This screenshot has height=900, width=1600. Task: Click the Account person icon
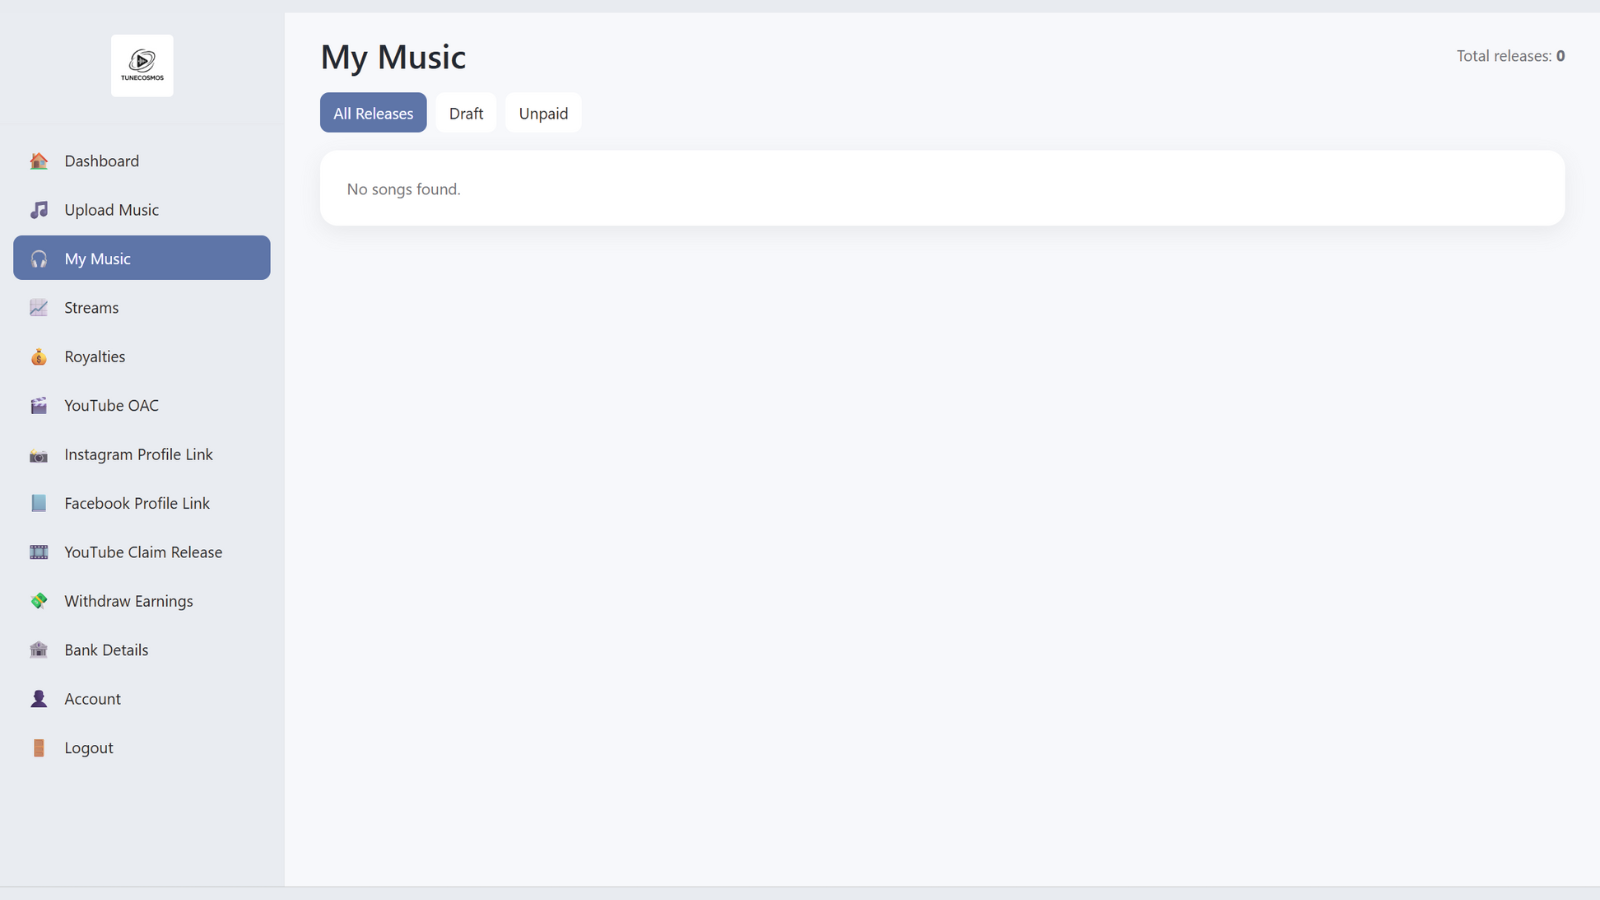39,699
